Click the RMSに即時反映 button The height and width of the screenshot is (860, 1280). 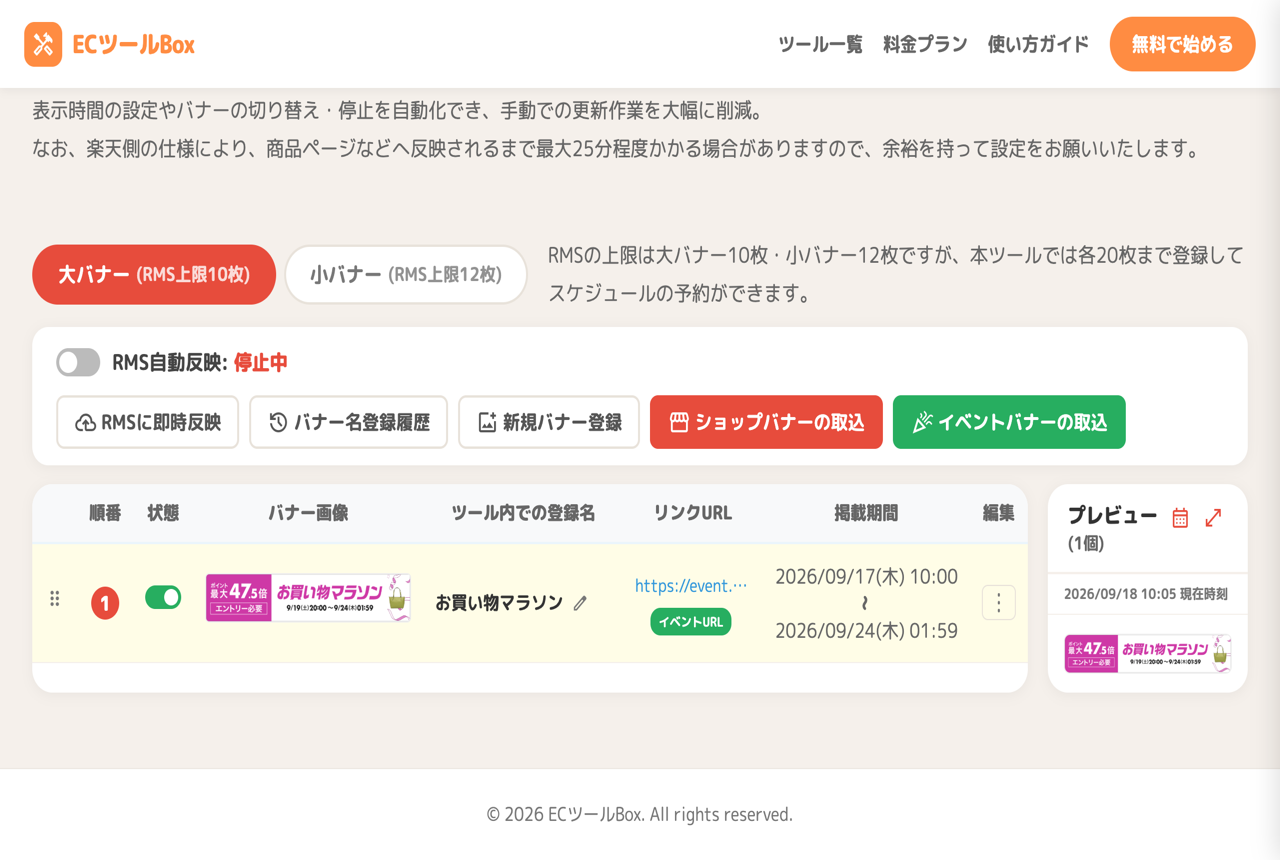[148, 422]
